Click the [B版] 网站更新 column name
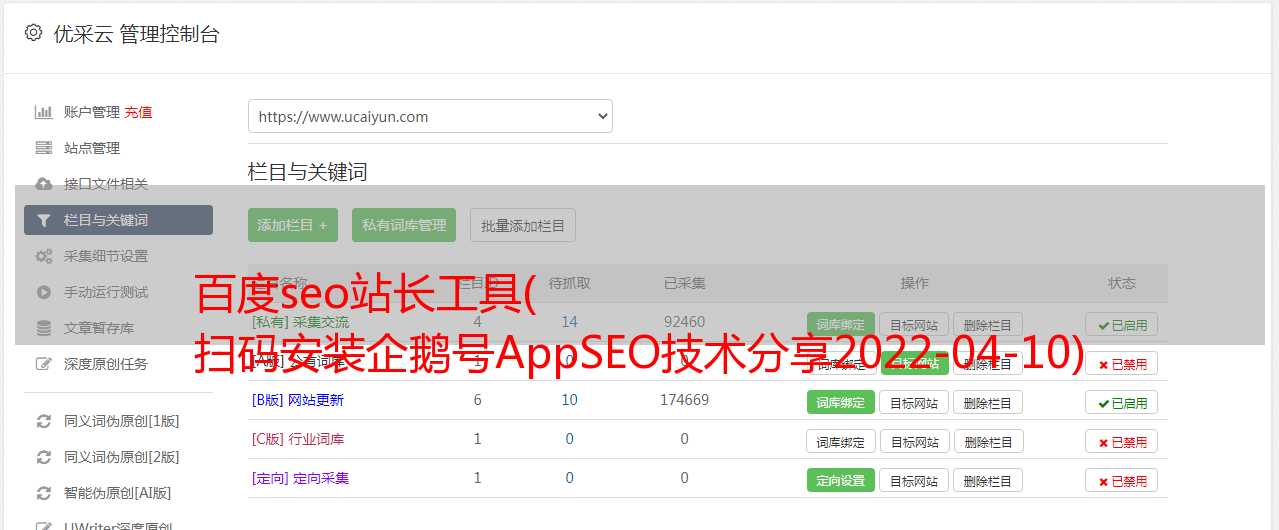1279x530 pixels. [x=298, y=400]
